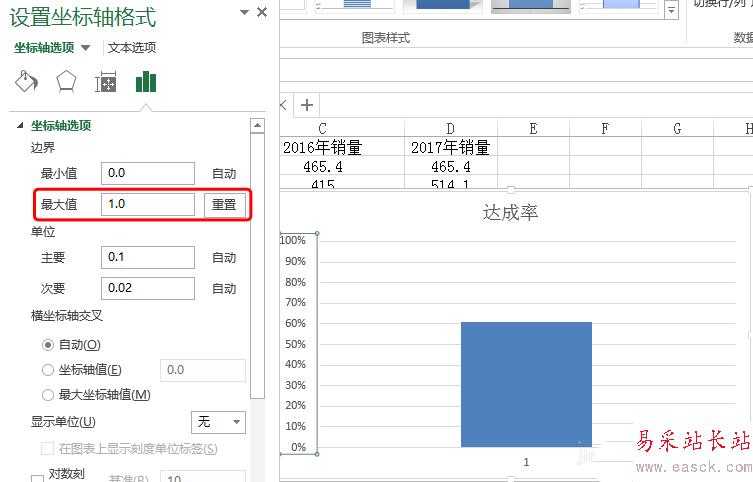Click 自动 button beside 最小值
Viewport: 753px width, 482px height.
click(224, 174)
